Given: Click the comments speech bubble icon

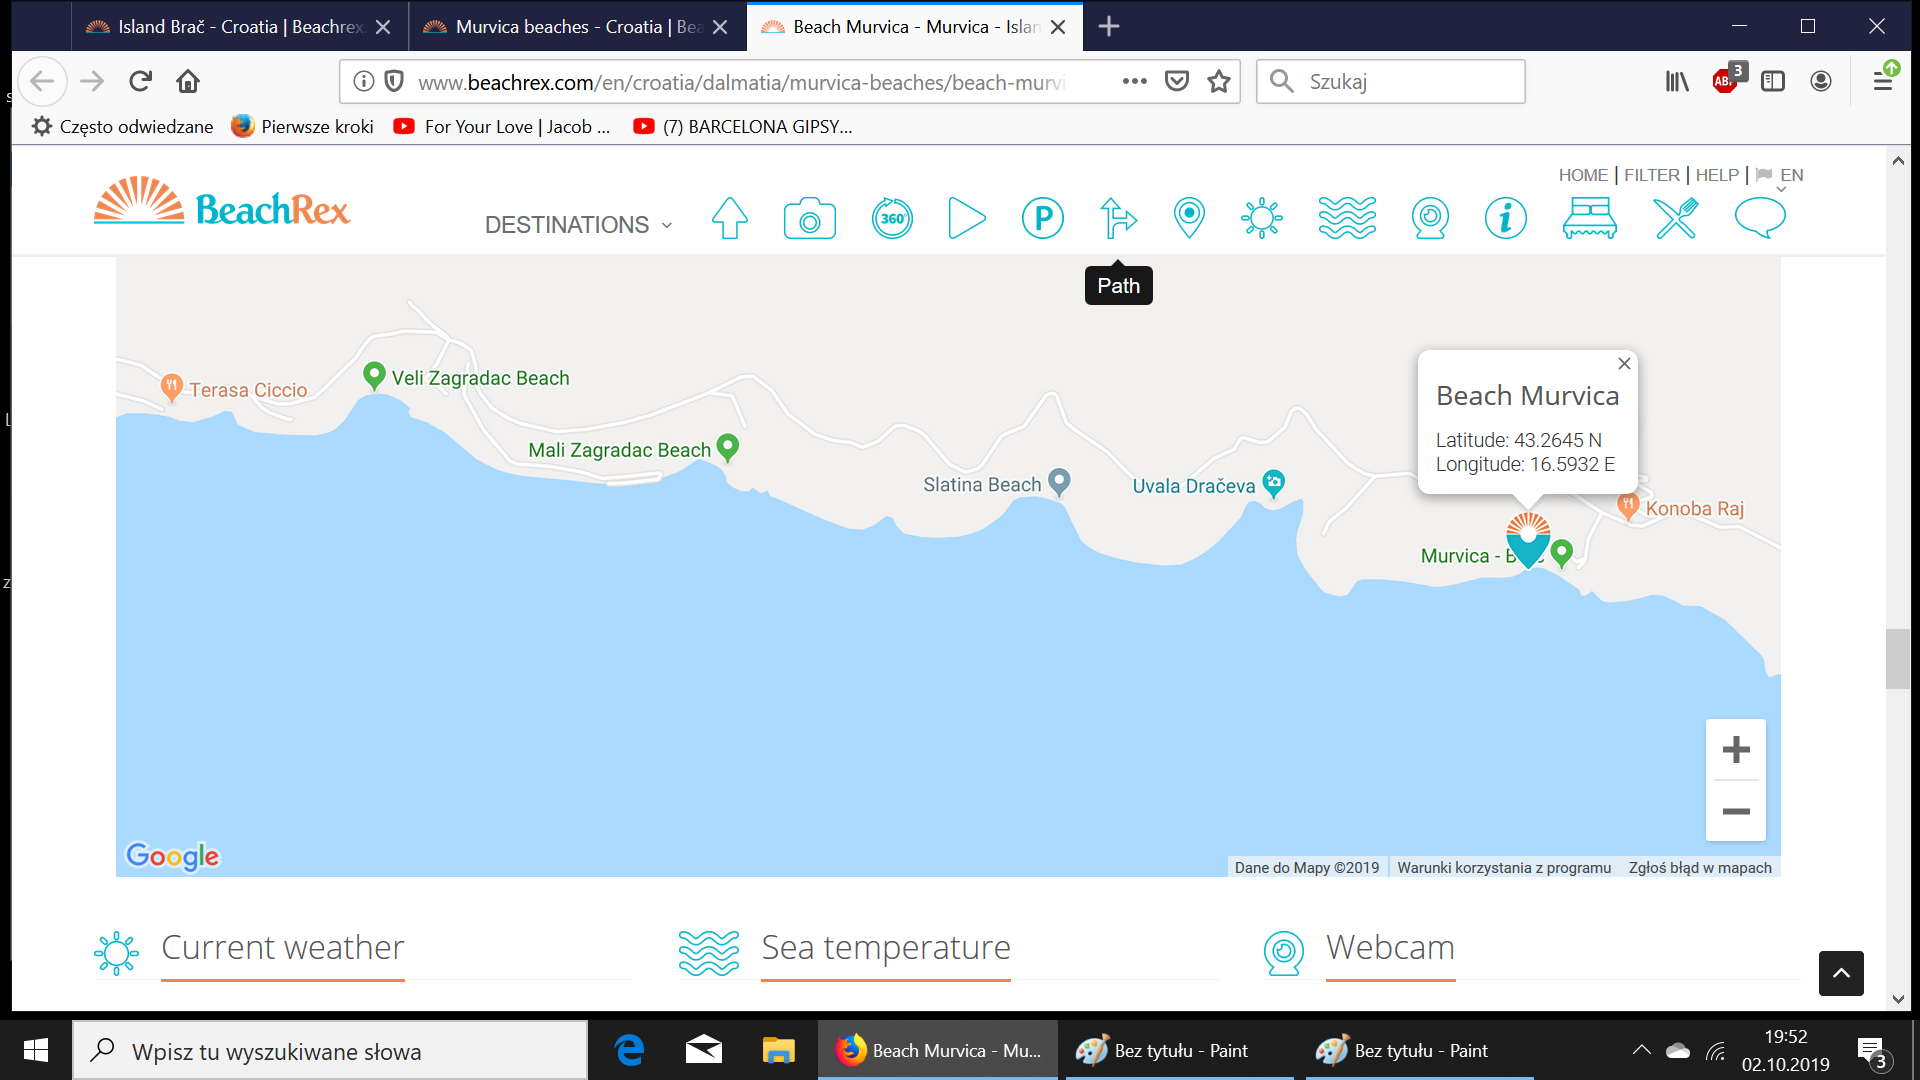Looking at the screenshot, I should click(1760, 218).
